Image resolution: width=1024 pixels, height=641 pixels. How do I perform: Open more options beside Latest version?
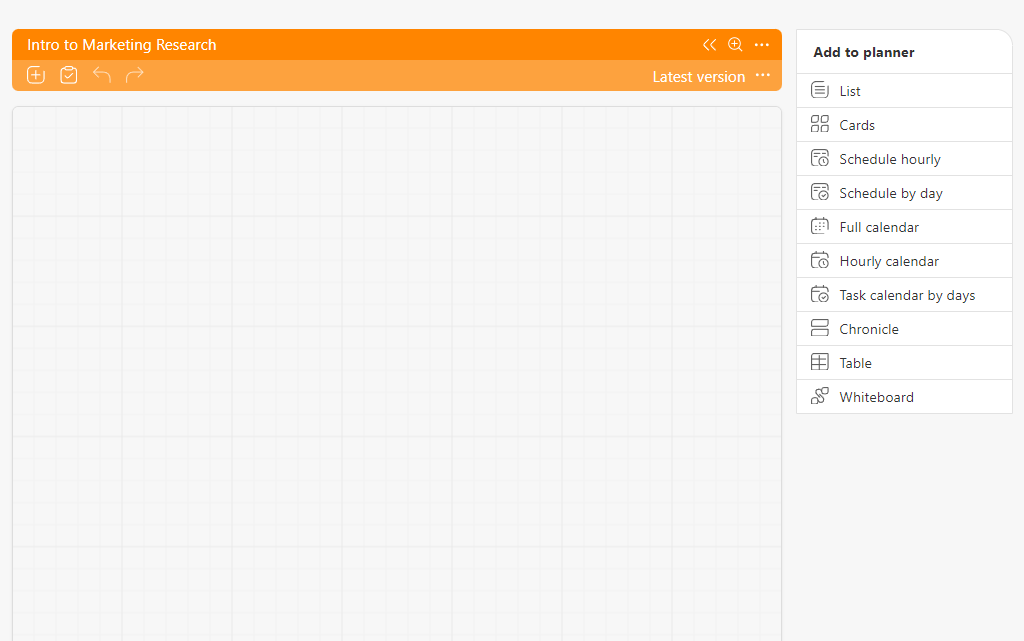click(763, 75)
